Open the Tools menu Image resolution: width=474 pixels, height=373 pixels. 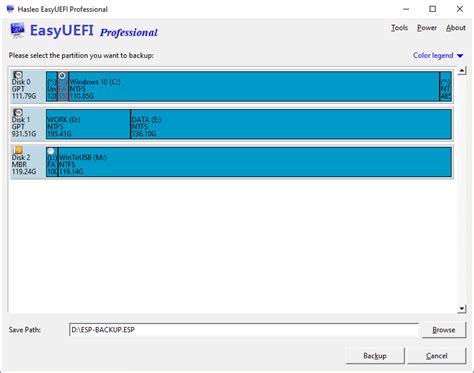399,28
